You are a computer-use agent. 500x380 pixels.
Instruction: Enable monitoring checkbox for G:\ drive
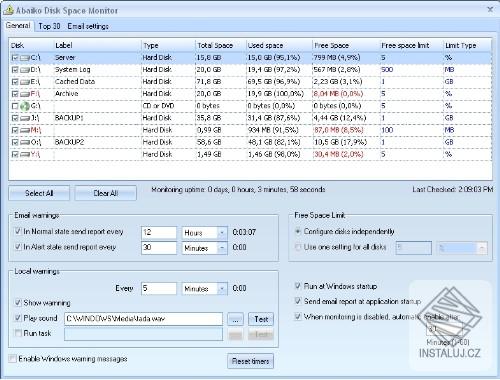(15, 106)
